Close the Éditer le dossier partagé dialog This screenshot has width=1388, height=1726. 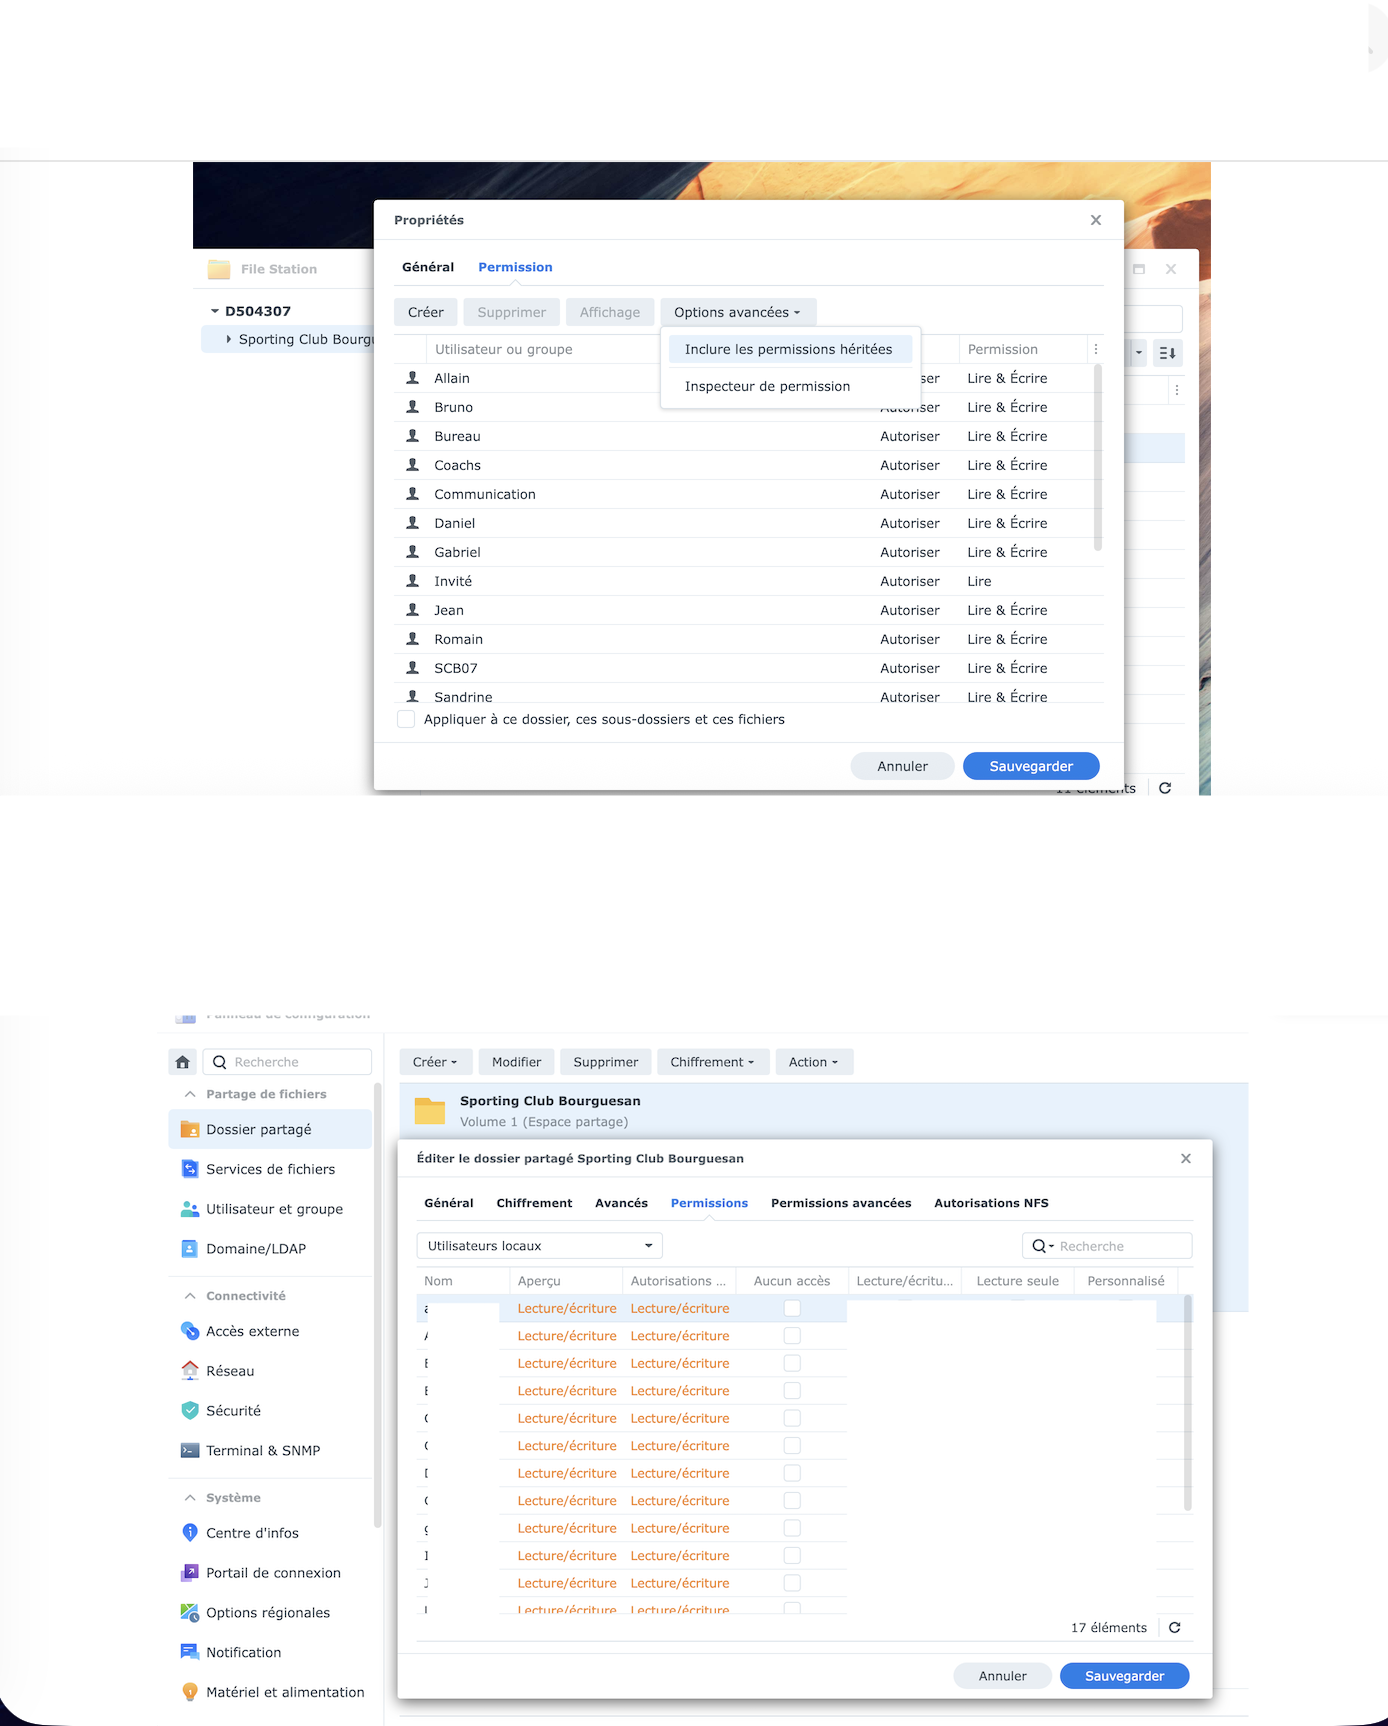tap(1186, 1159)
